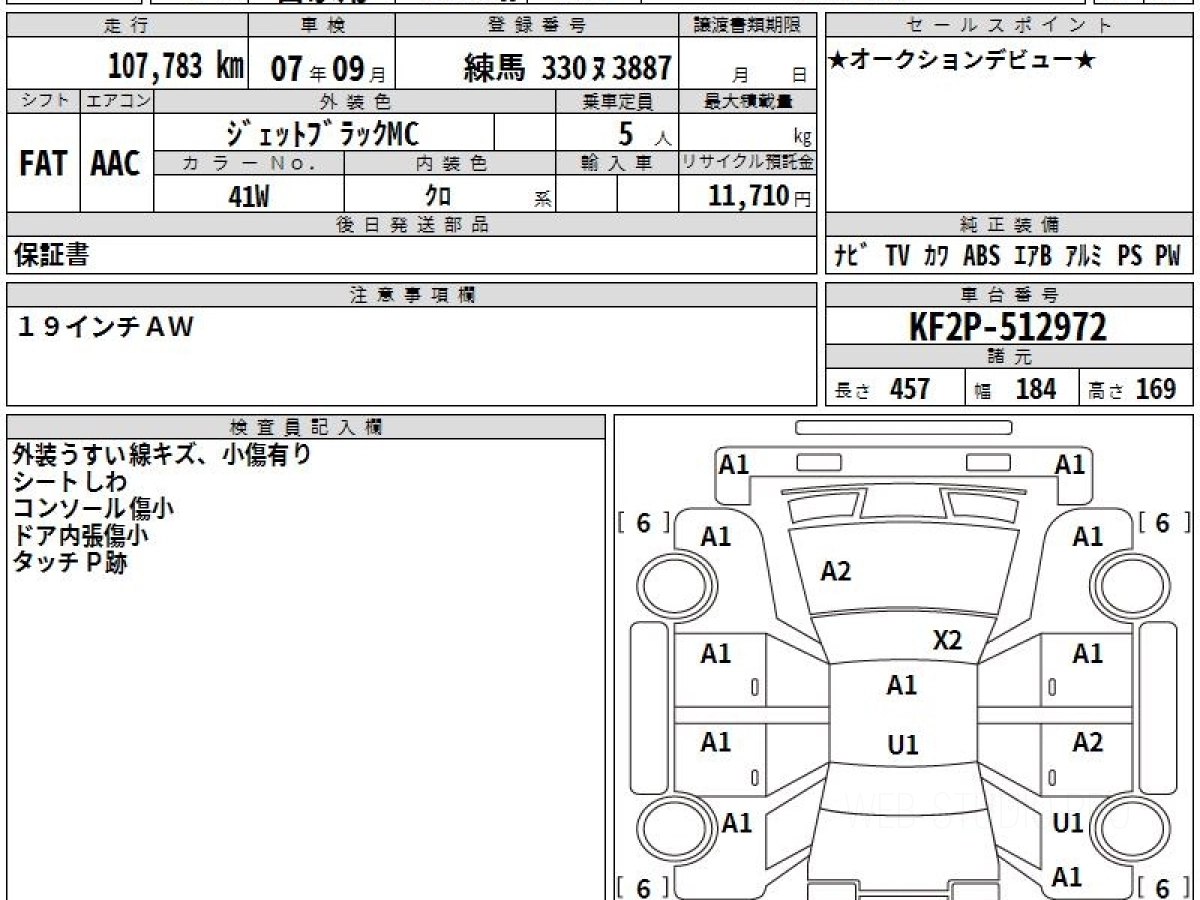This screenshot has height=900, width=1200.
Task: Select the inspector note シートしわ
Action: point(70,482)
